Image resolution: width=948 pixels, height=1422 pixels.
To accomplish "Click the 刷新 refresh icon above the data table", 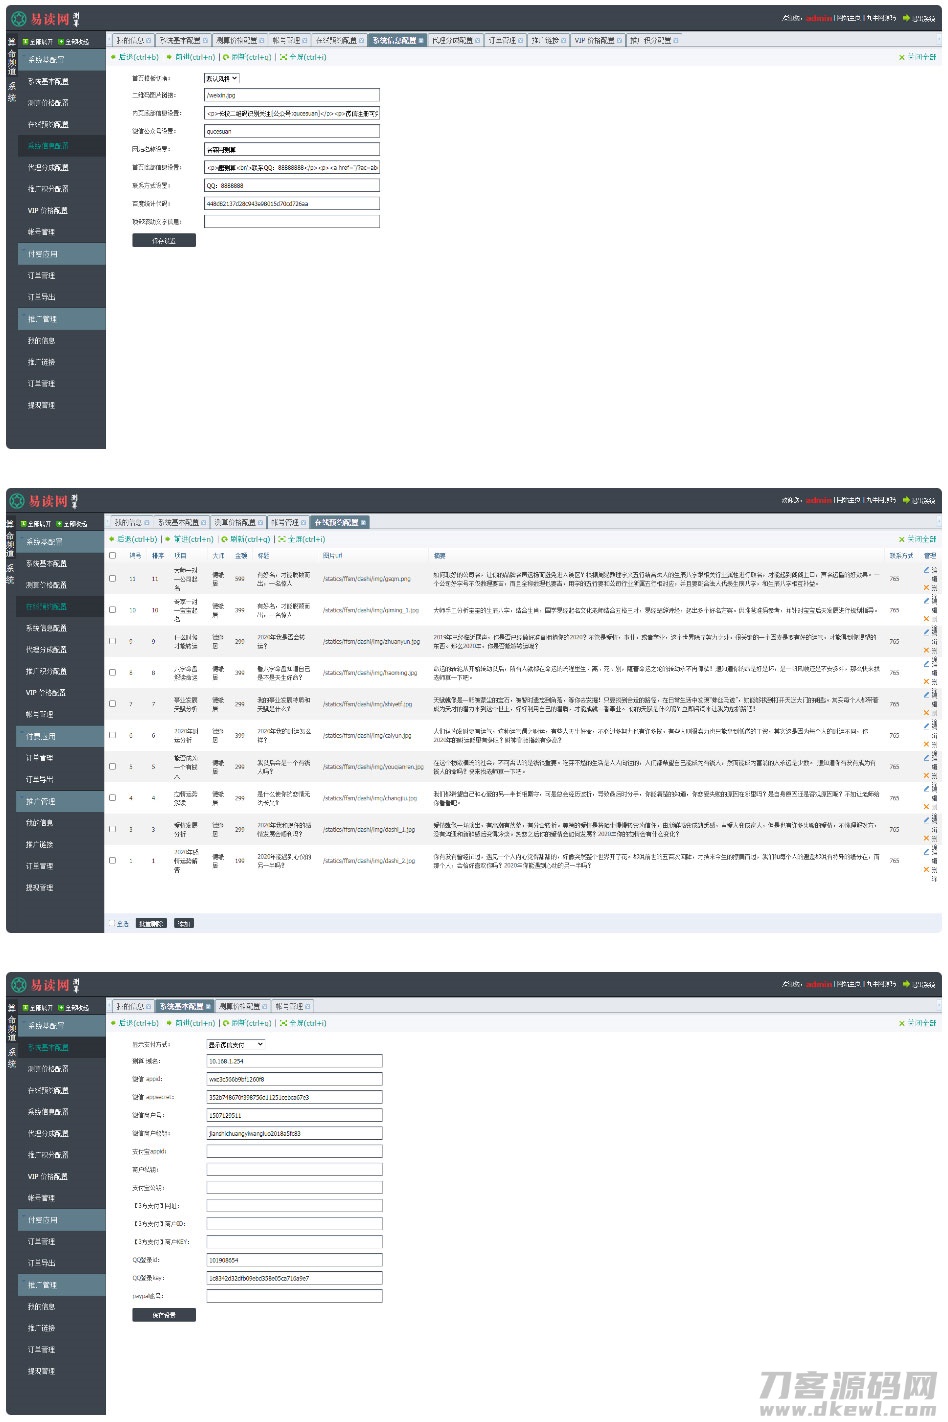I will coord(226,539).
